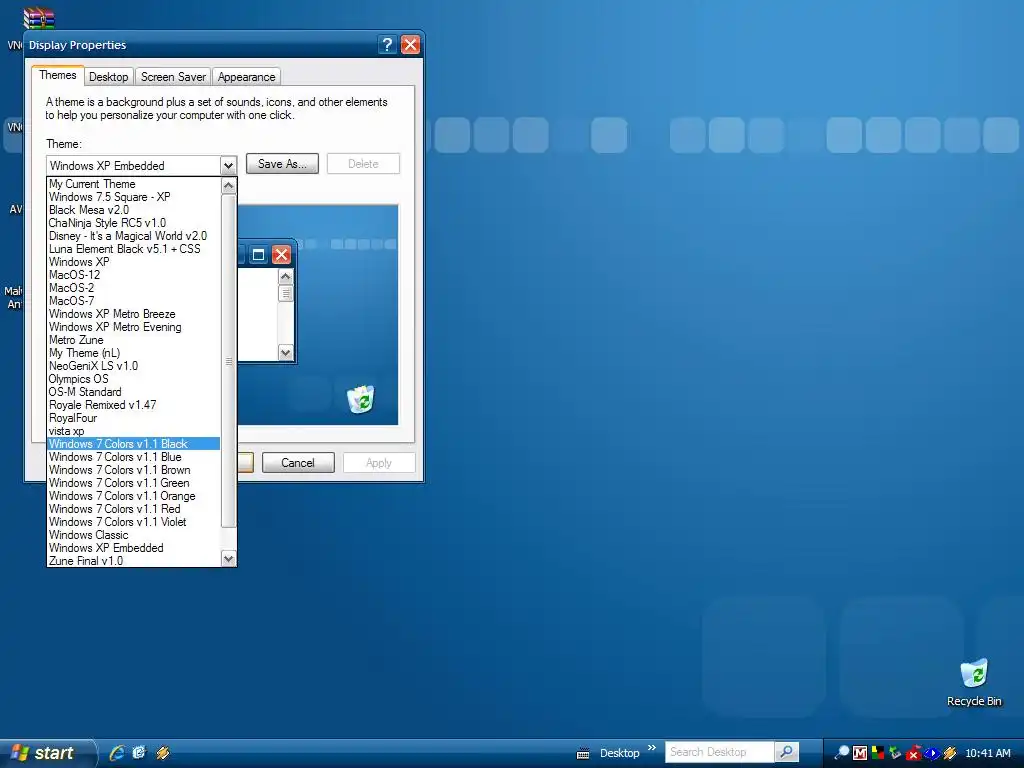This screenshot has height=768, width=1024.
Task: Choose the MacOS-2 theme
Action: coord(134,288)
